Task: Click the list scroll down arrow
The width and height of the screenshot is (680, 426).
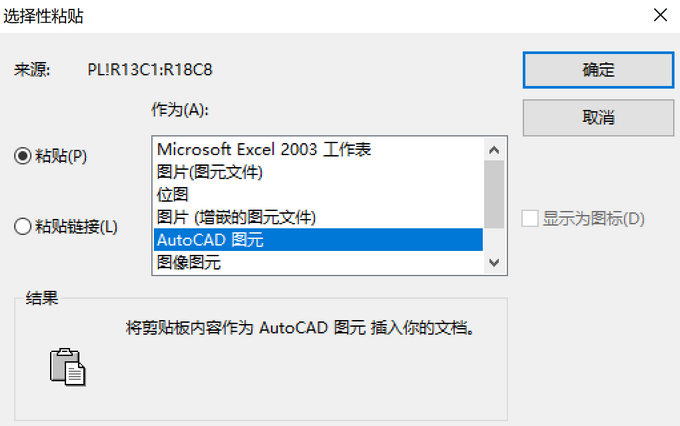Action: [494, 262]
